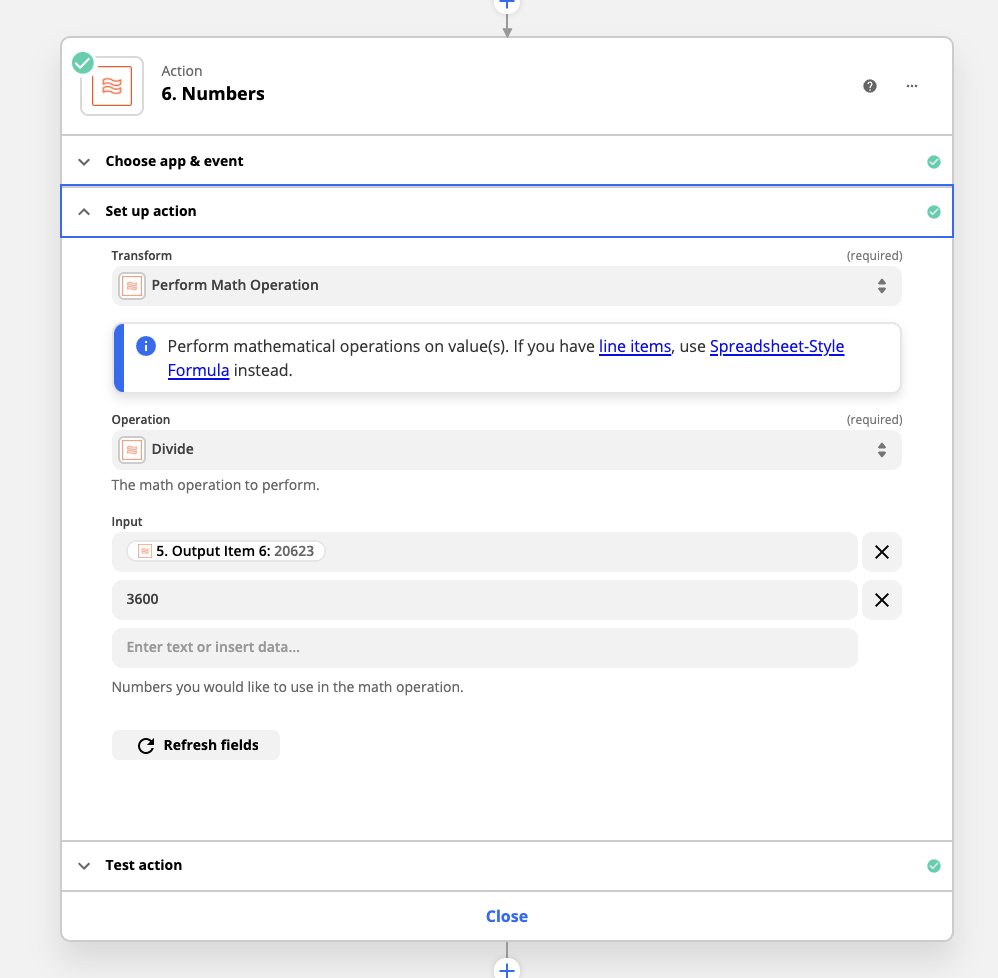Open the Transform dropdown showing Perform Math Operation
Screen dimensions: 998x978
click(507, 286)
